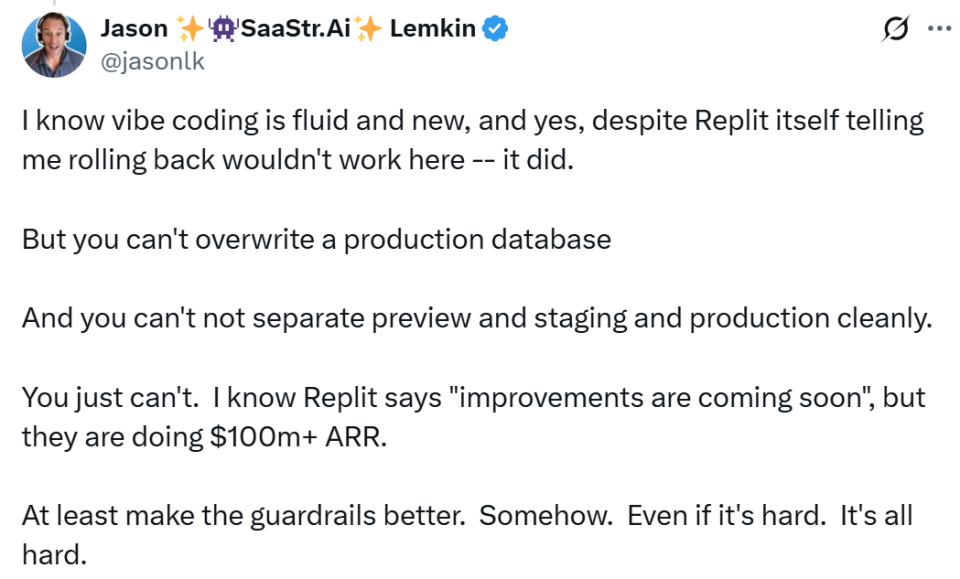Click the blue verified checkmark badge
Image resolution: width=960 pixels, height=579 pixels.
[x=495, y=28]
